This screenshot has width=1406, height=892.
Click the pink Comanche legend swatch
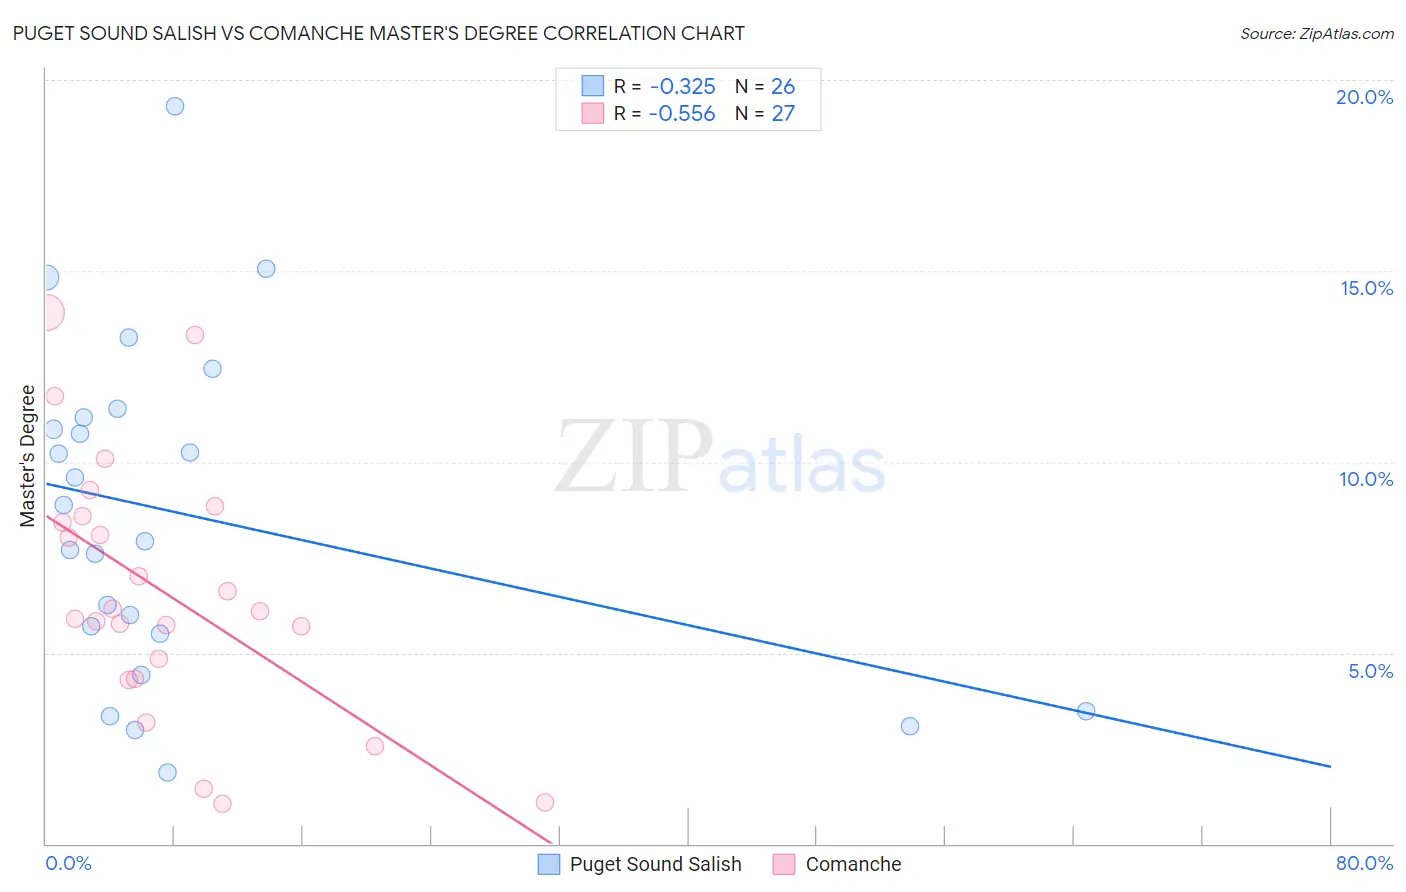click(784, 864)
